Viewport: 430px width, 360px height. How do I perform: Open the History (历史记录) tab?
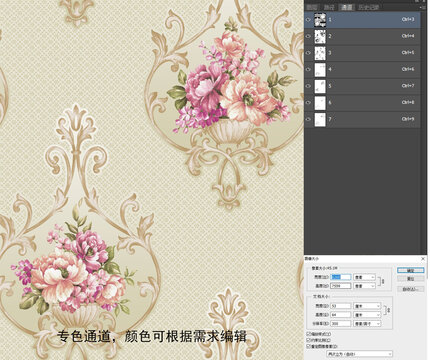[369, 7]
